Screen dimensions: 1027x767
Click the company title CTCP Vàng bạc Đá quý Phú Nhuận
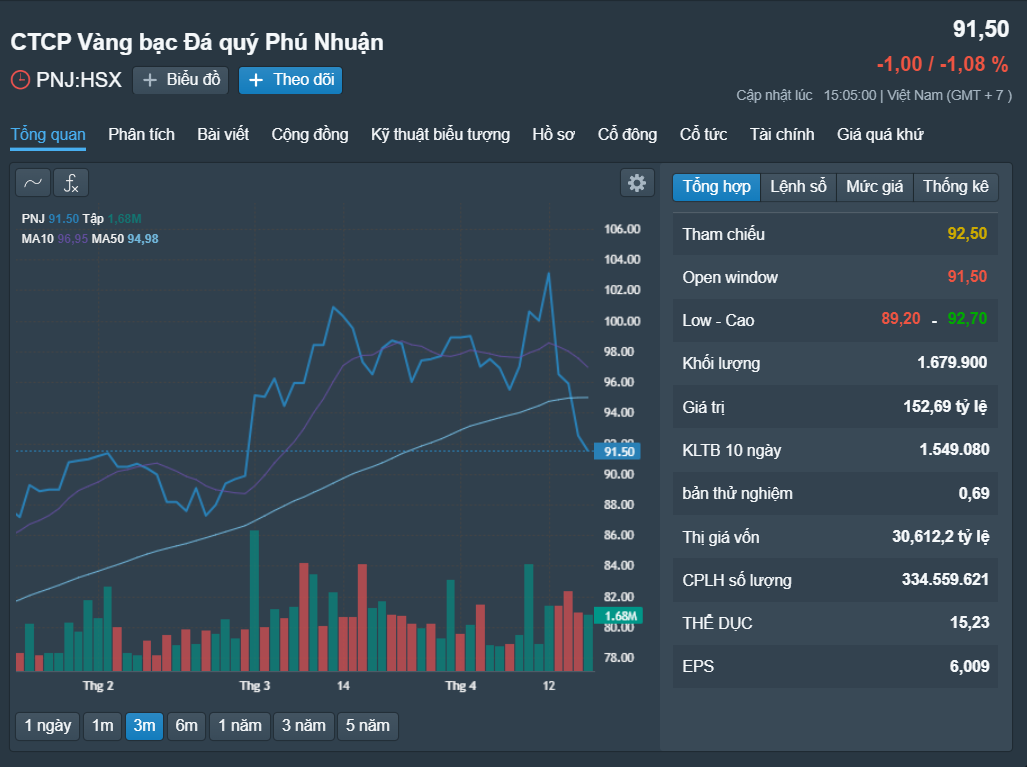197,42
